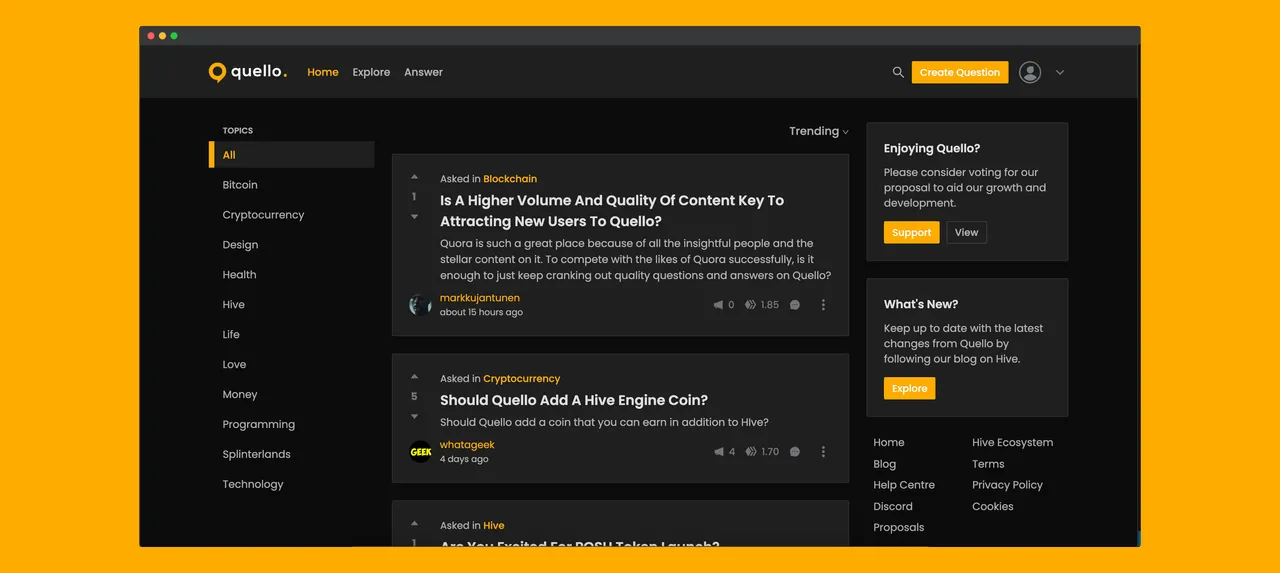The height and width of the screenshot is (573, 1280).
Task: Select the Bitcoin topic
Action: point(240,185)
